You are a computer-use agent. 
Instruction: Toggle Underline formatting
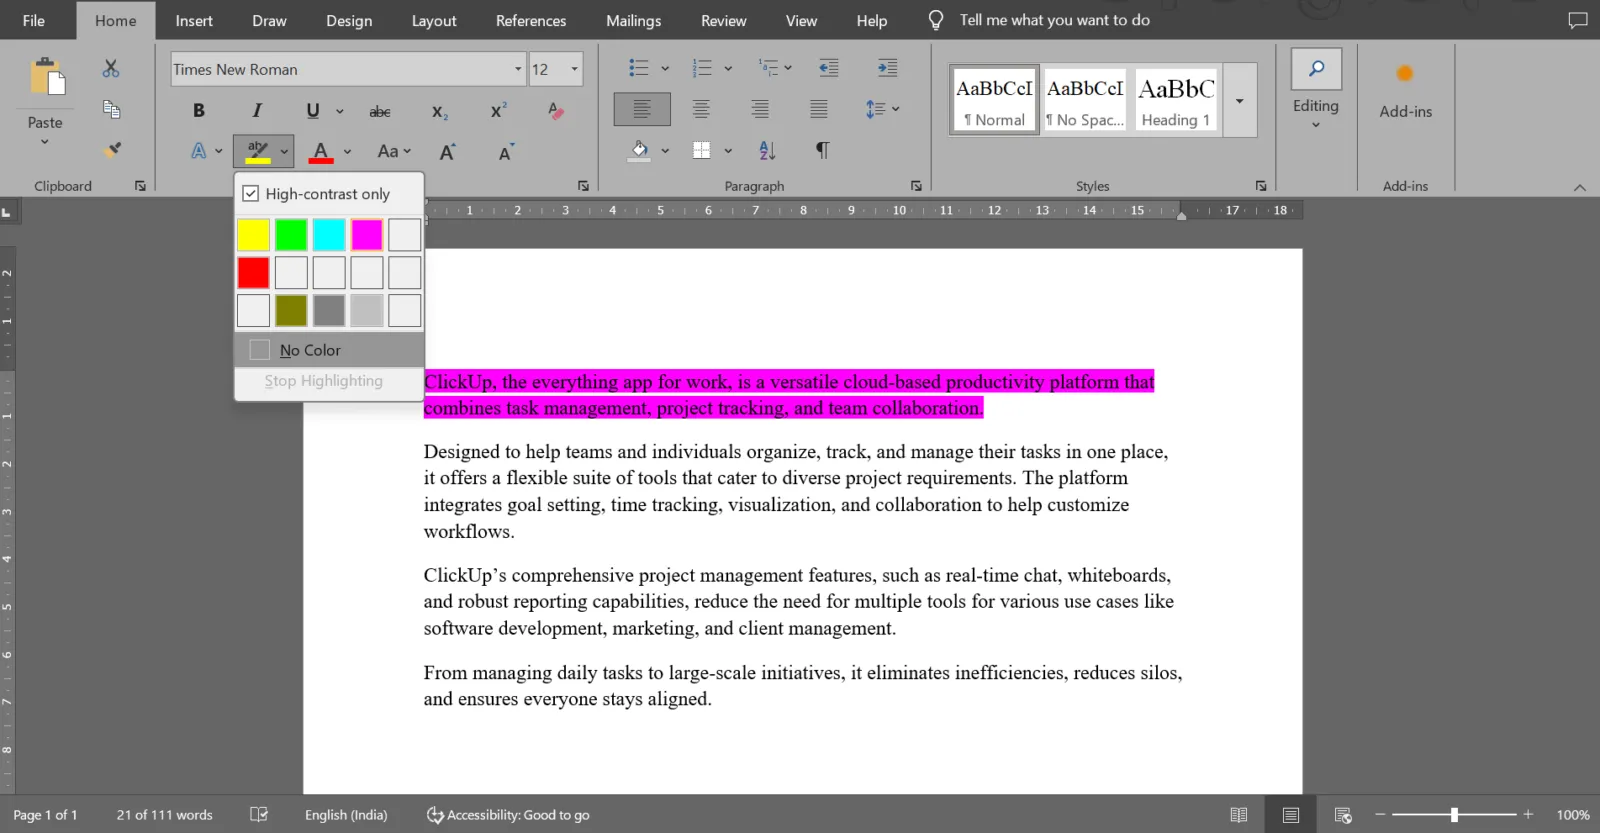coord(313,111)
